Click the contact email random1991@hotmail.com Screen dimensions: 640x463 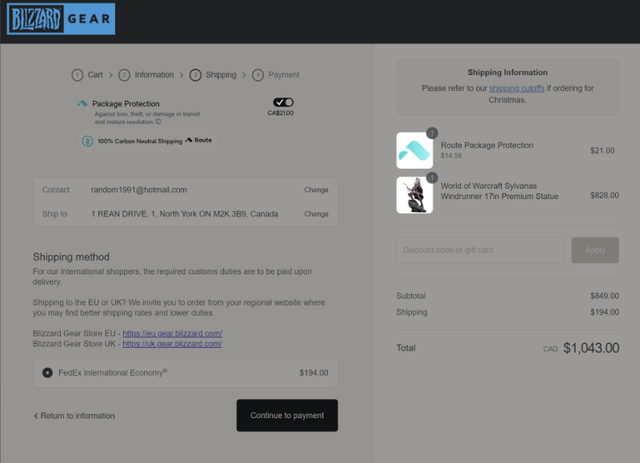click(x=139, y=190)
